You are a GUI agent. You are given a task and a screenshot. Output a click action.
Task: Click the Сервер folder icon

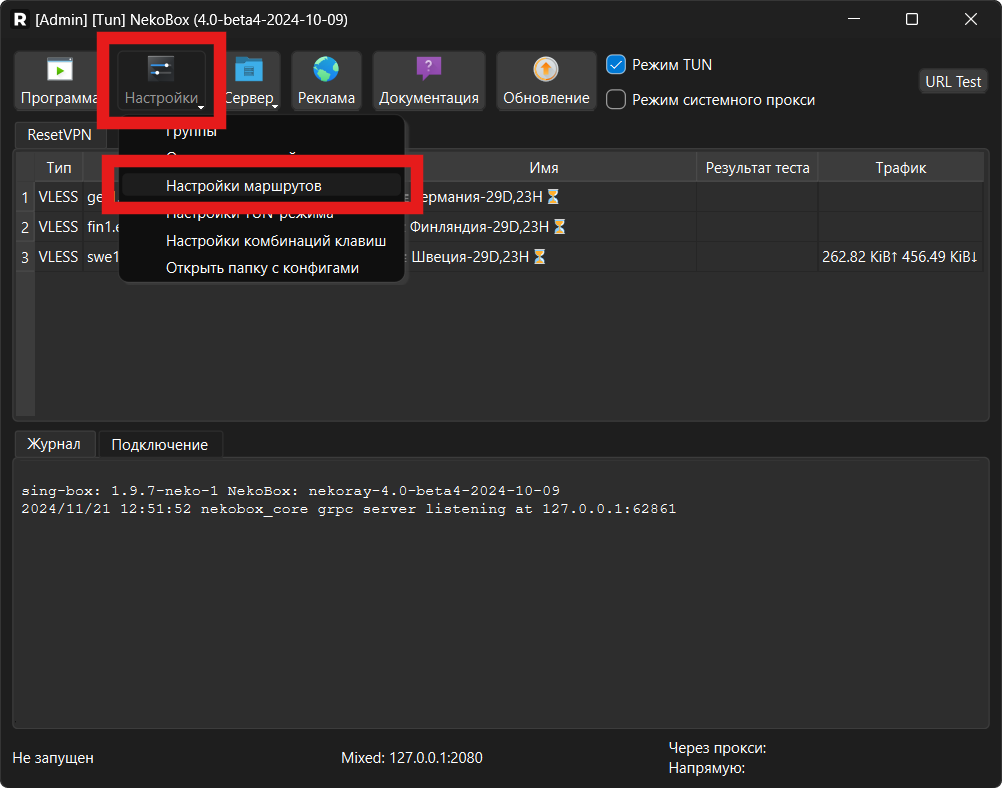(x=249, y=69)
